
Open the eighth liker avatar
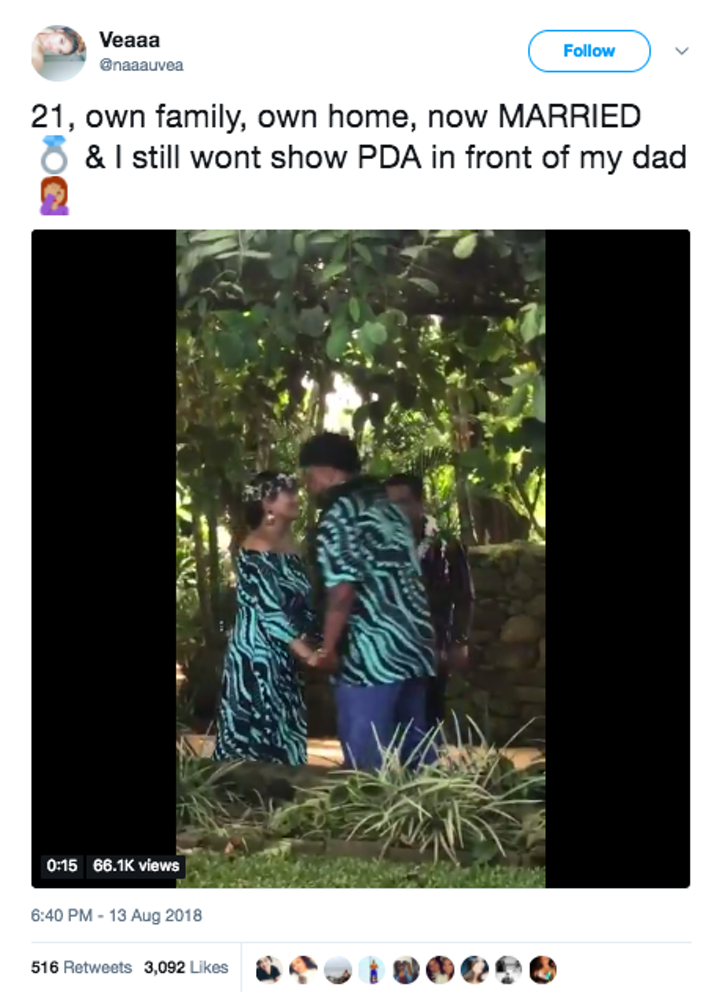(x=508, y=969)
